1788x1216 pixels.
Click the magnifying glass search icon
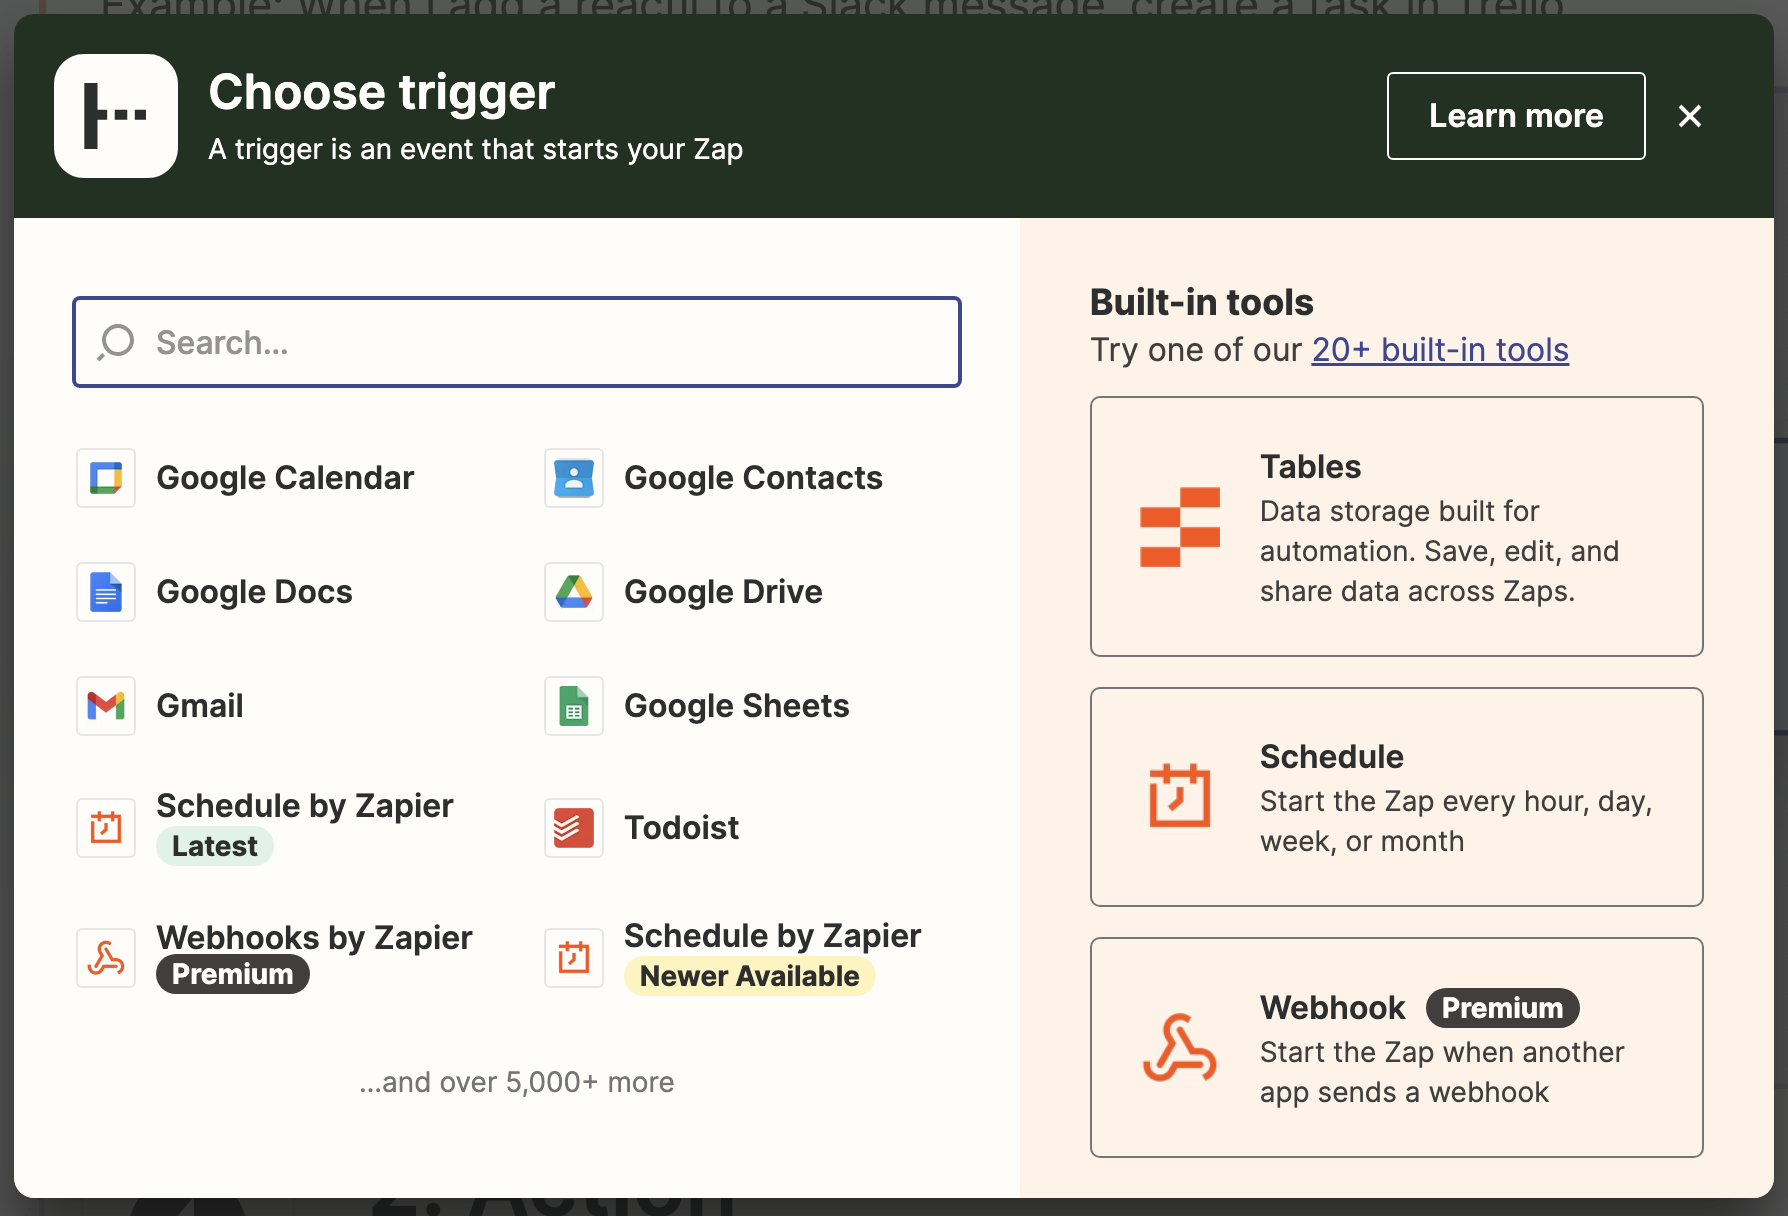coord(117,342)
